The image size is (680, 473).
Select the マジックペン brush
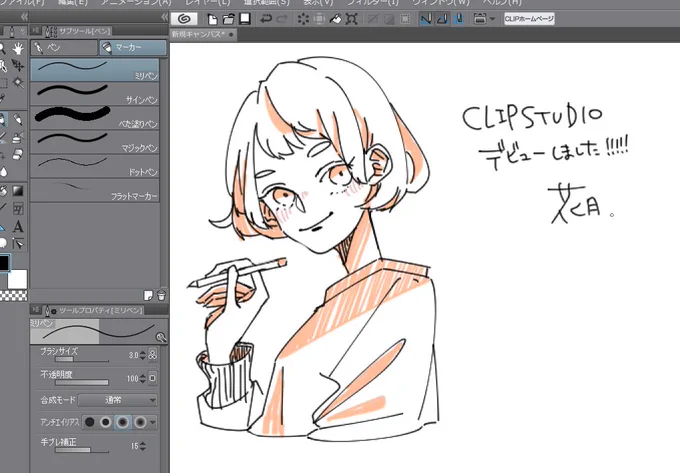[95, 142]
